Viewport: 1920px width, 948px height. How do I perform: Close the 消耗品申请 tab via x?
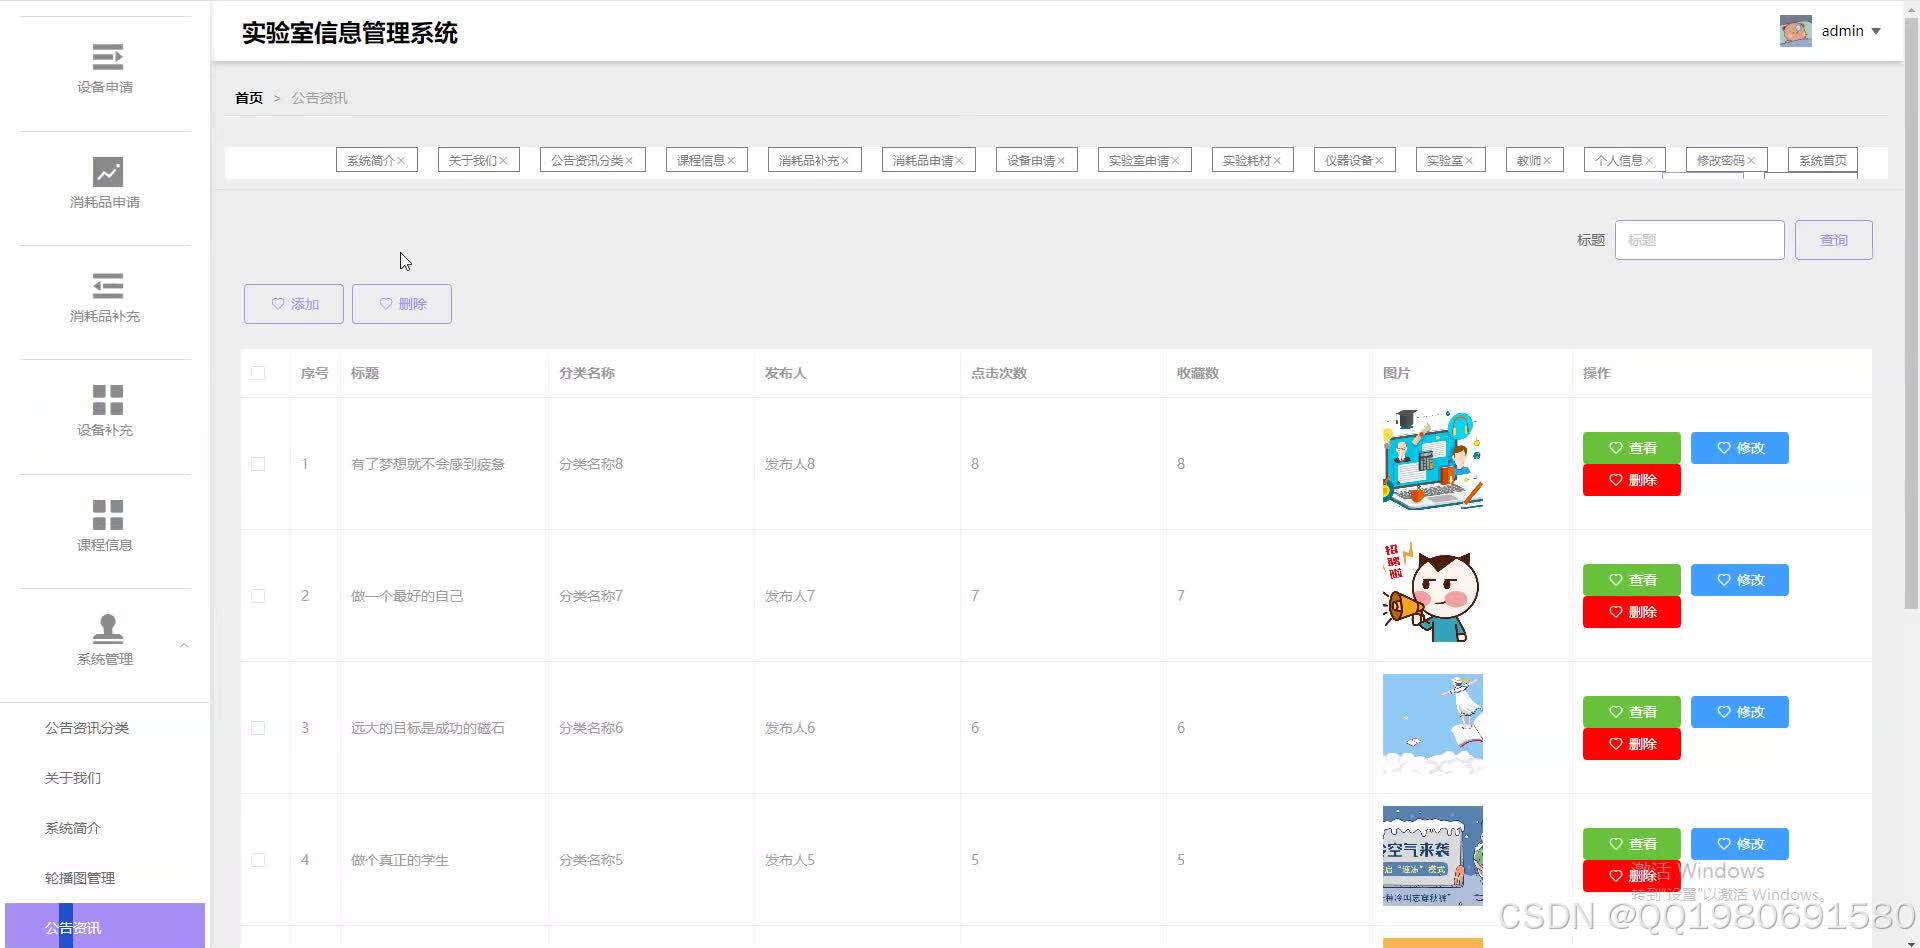959,161
